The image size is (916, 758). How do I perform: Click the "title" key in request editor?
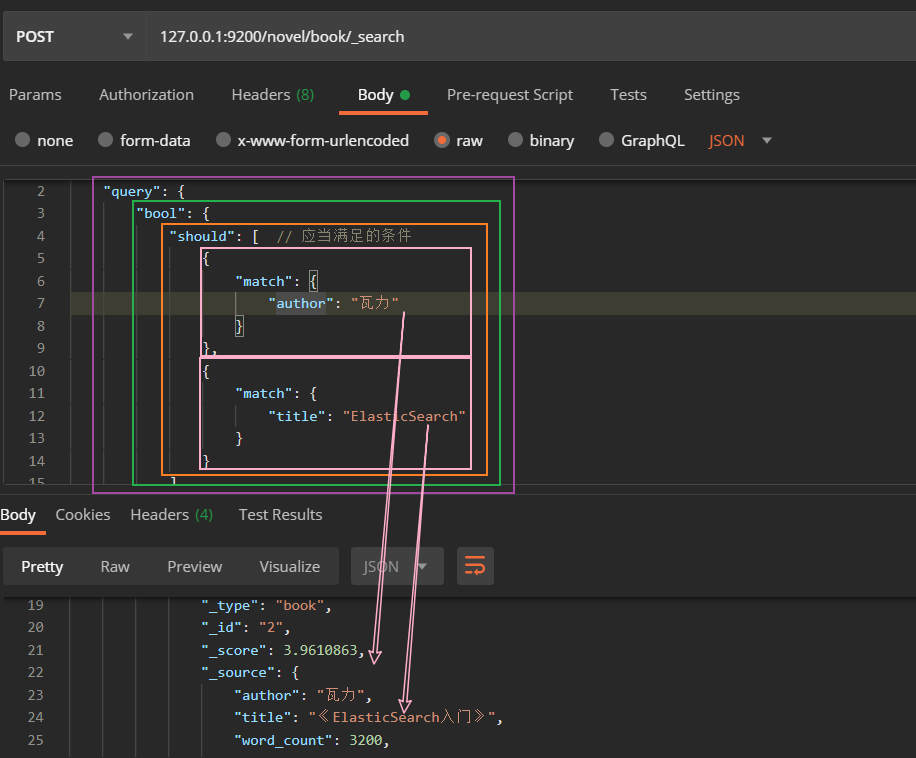pyautogui.click(x=297, y=416)
